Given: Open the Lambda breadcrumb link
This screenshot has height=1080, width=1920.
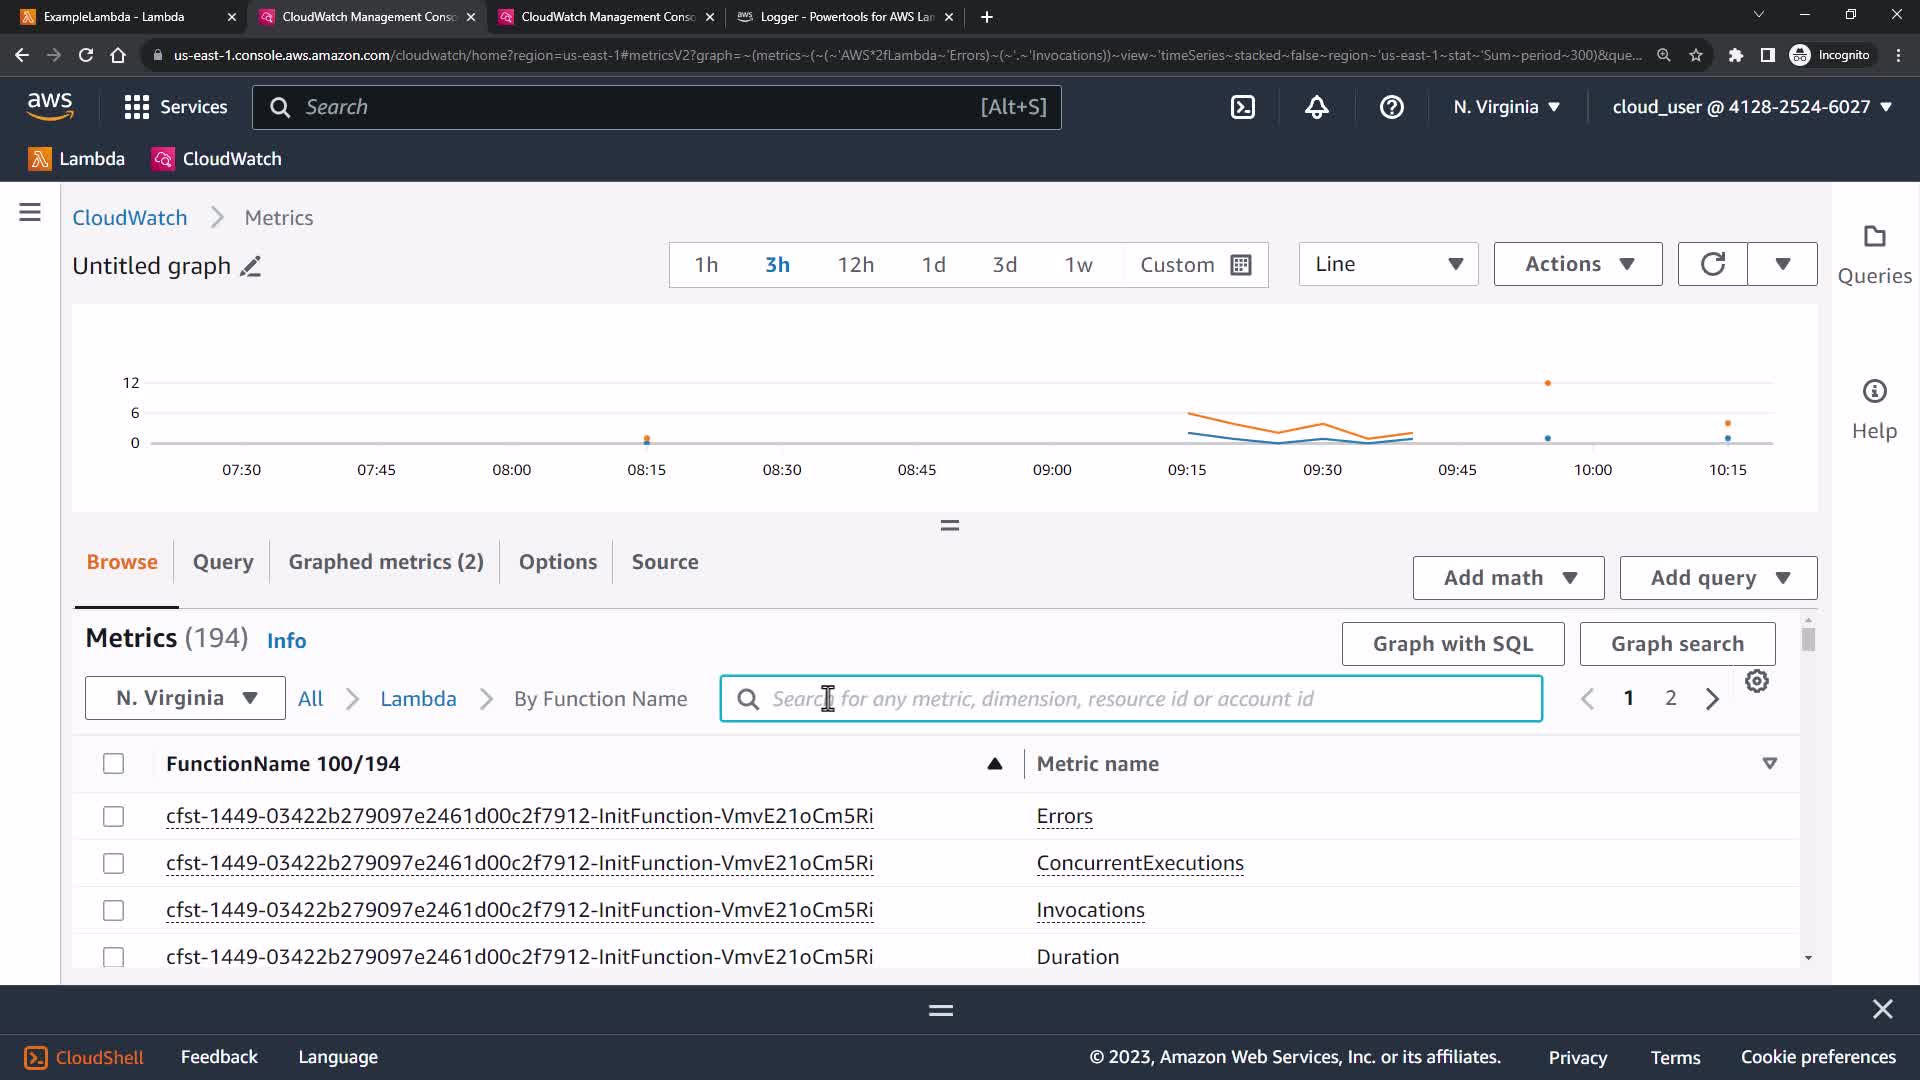Looking at the screenshot, I should [x=418, y=699].
